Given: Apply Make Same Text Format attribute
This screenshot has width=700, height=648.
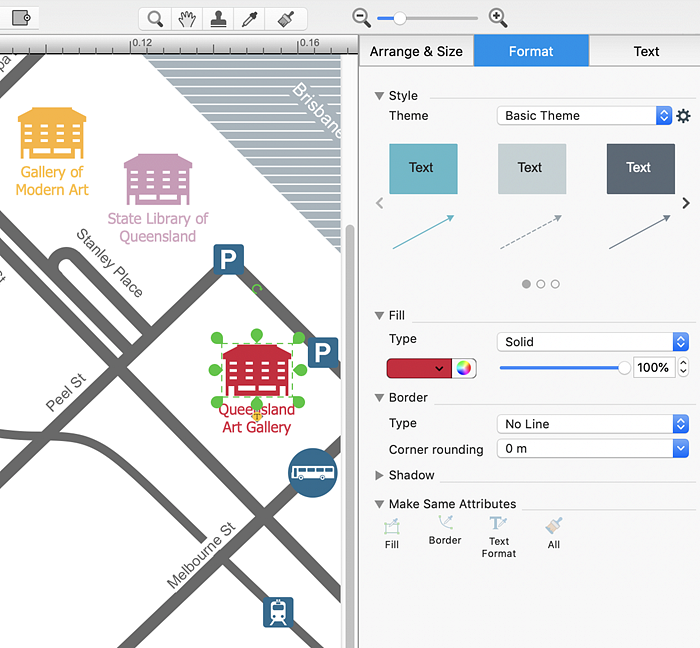Looking at the screenshot, I should click(499, 537).
